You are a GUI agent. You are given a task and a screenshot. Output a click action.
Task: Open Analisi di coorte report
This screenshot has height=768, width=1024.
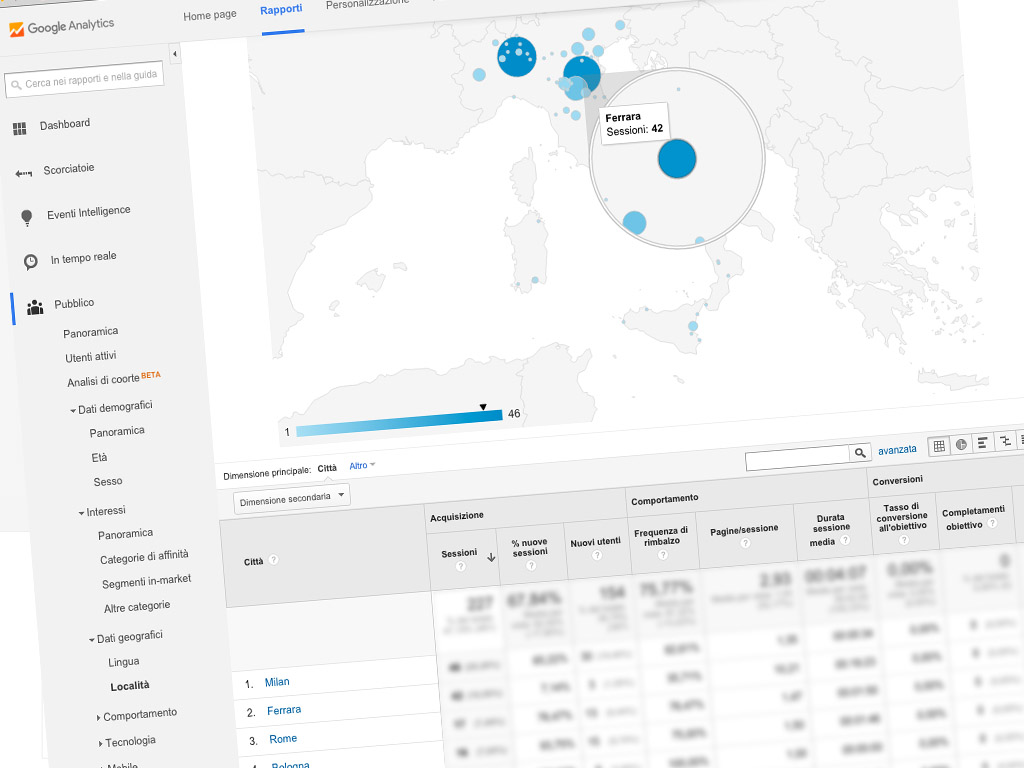pyautogui.click(x=104, y=380)
